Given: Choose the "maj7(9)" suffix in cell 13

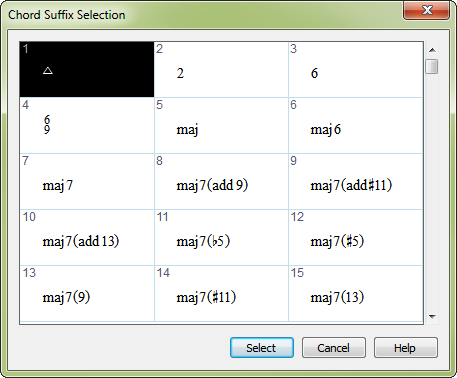Looking at the screenshot, I should [87, 293].
